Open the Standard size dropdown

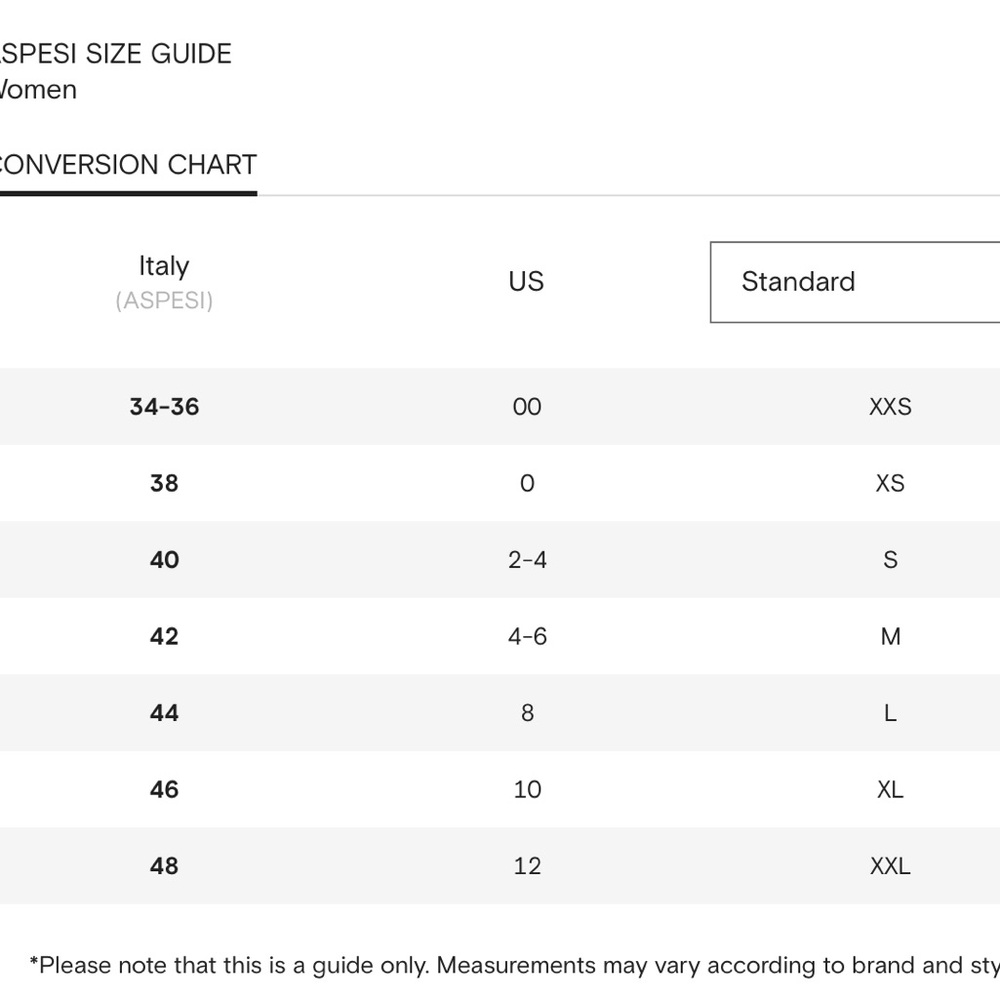point(855,282)
